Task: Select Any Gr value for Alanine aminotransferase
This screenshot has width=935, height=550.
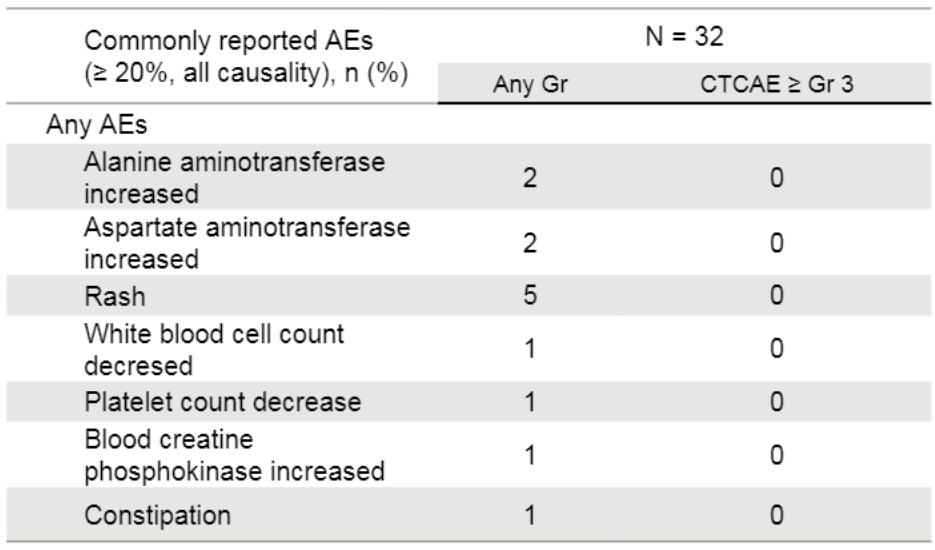Action: pyautogui.click(x=532, y=178)
